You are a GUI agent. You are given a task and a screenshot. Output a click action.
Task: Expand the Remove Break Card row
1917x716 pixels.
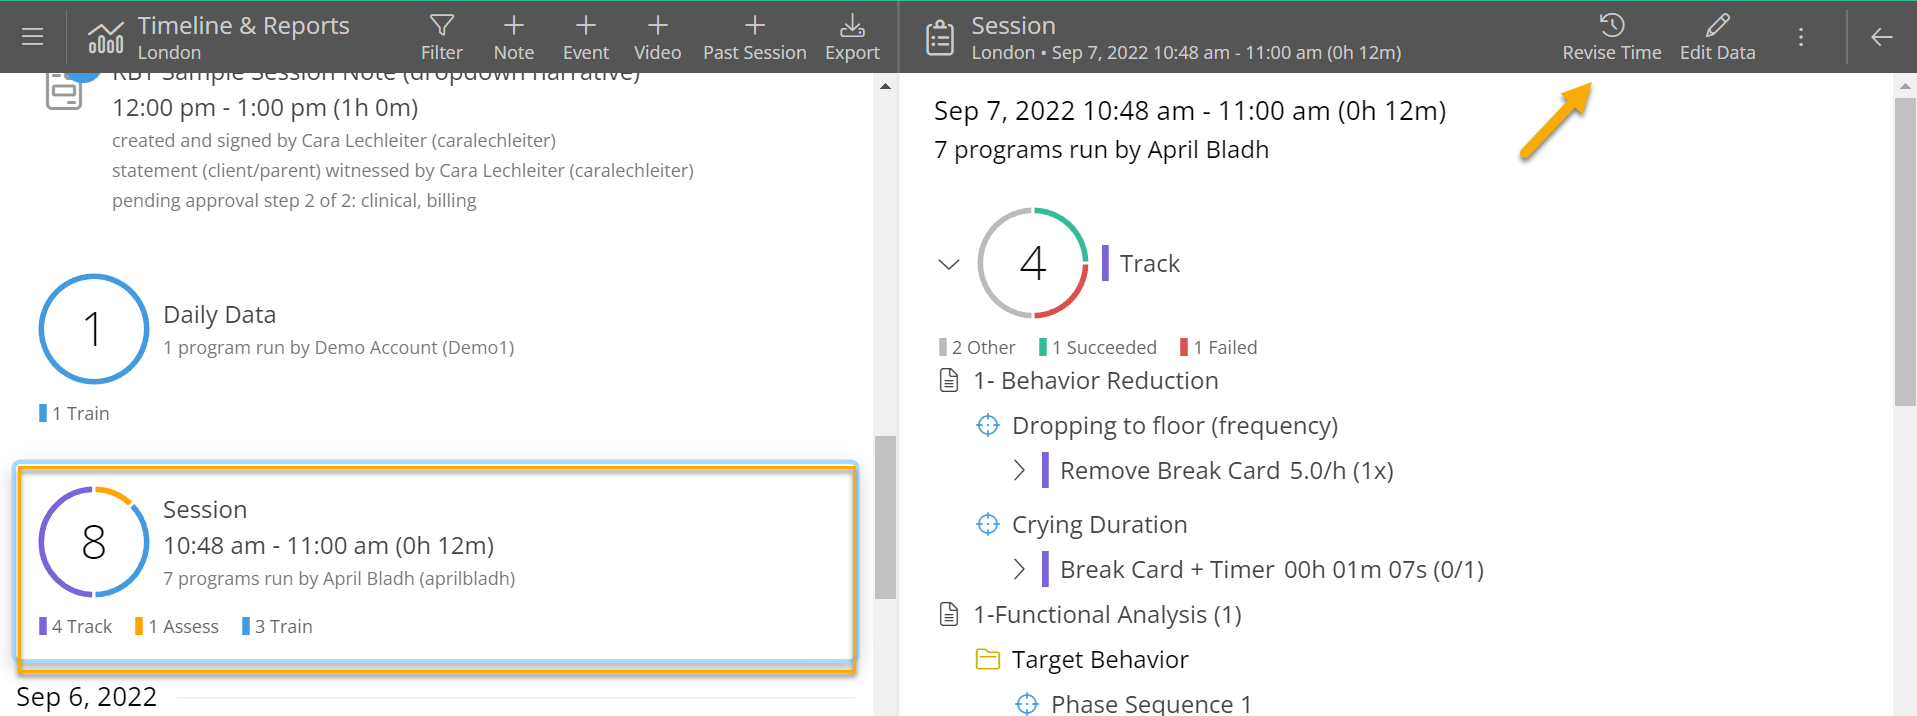[x=1019, y=470]
